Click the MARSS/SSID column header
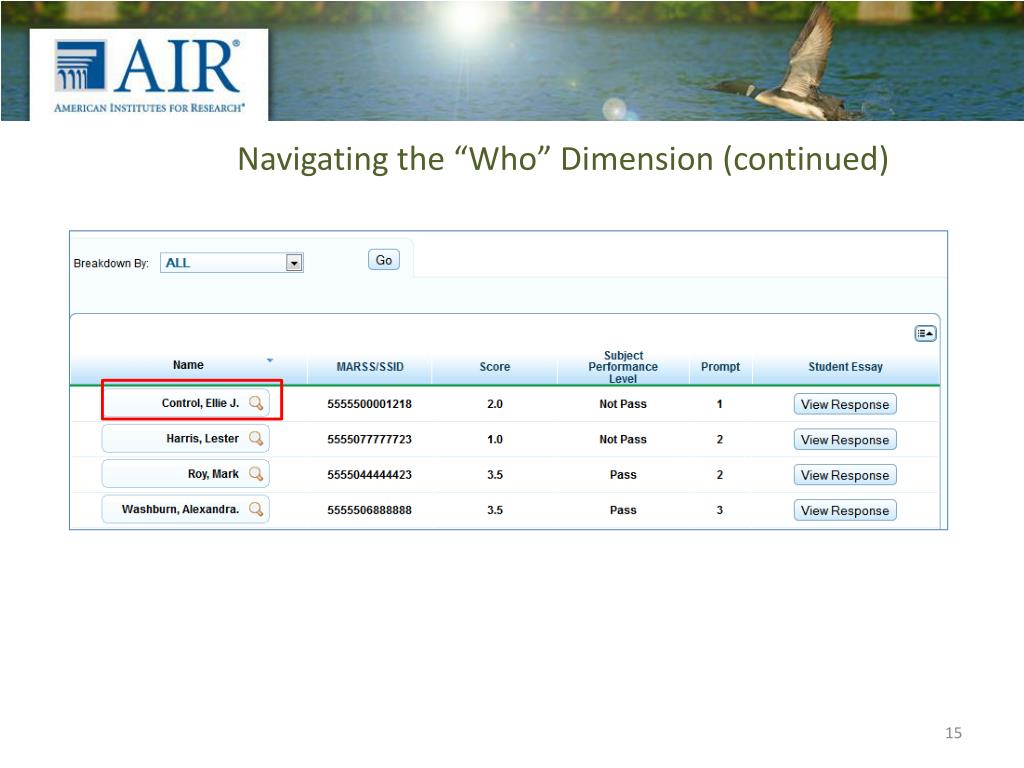This screenshot has width=1024, height=768. coord(370,367)
